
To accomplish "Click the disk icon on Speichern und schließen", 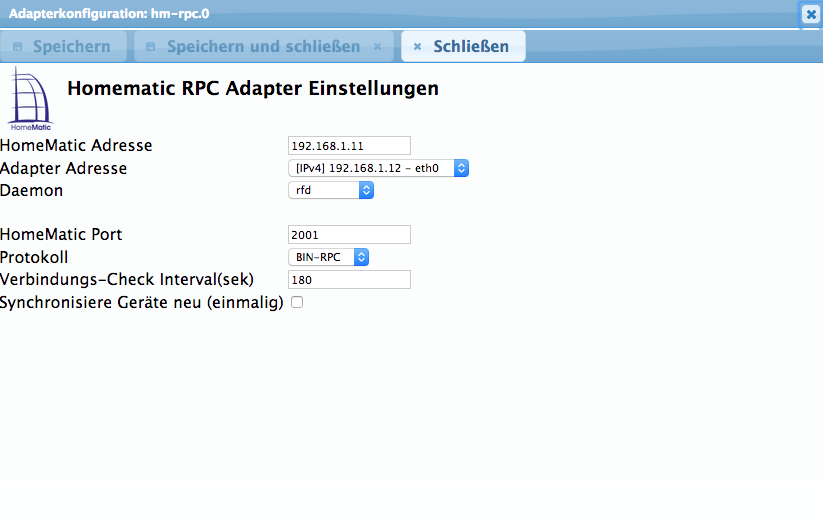I will click(x=151, y=47).
